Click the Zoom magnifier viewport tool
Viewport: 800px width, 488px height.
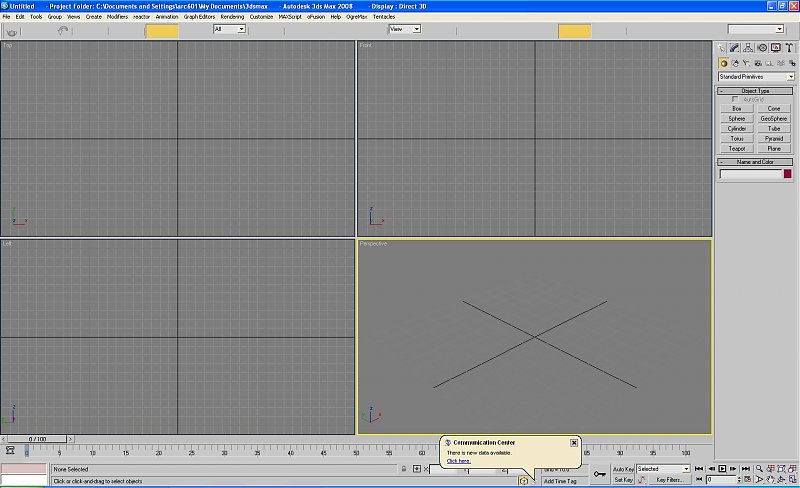[759, 469]
